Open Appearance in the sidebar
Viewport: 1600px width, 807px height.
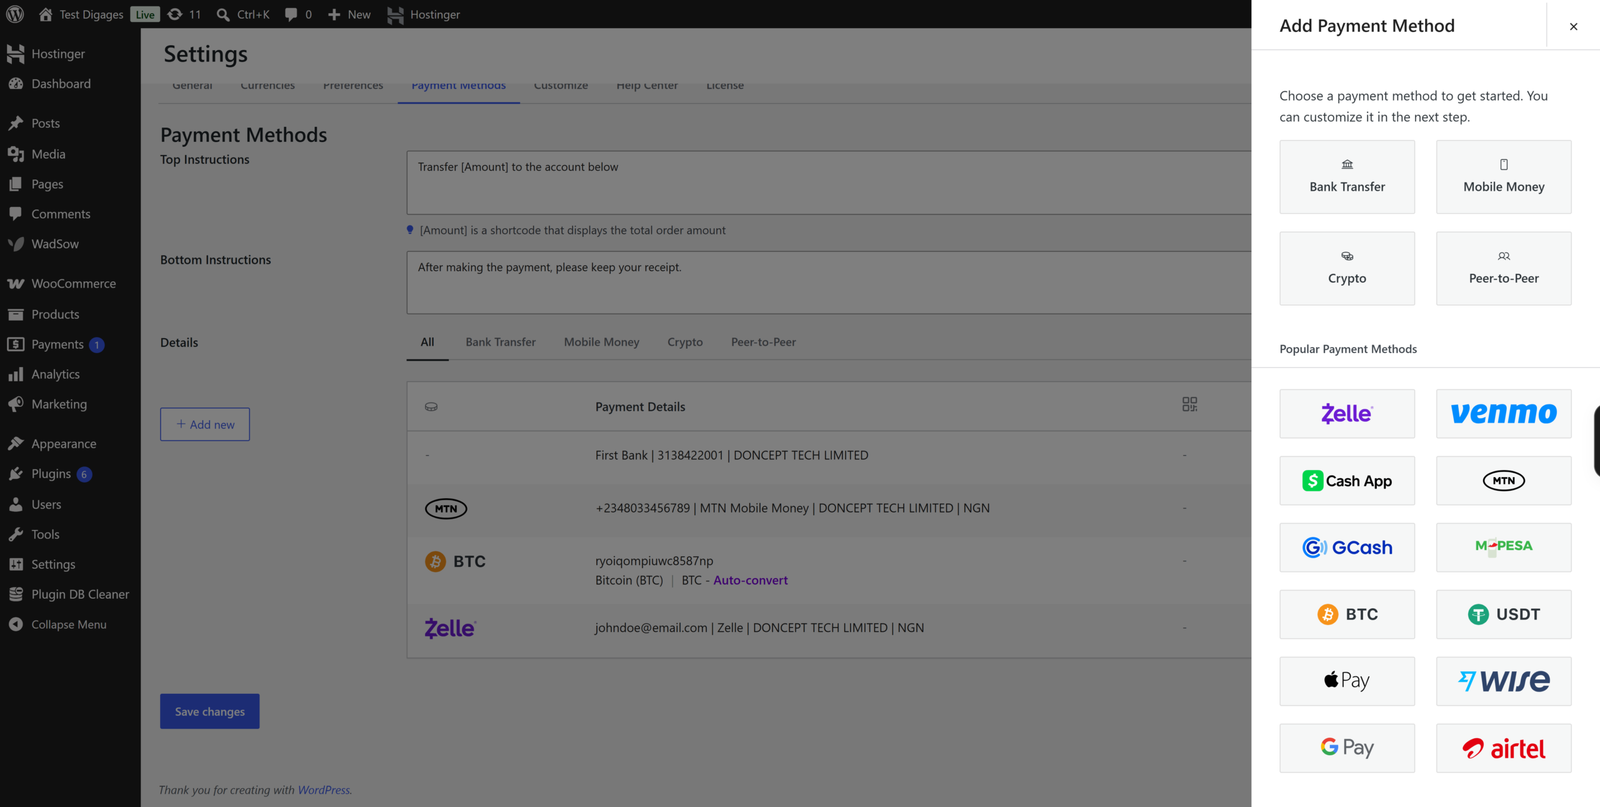tap(70, 444)
